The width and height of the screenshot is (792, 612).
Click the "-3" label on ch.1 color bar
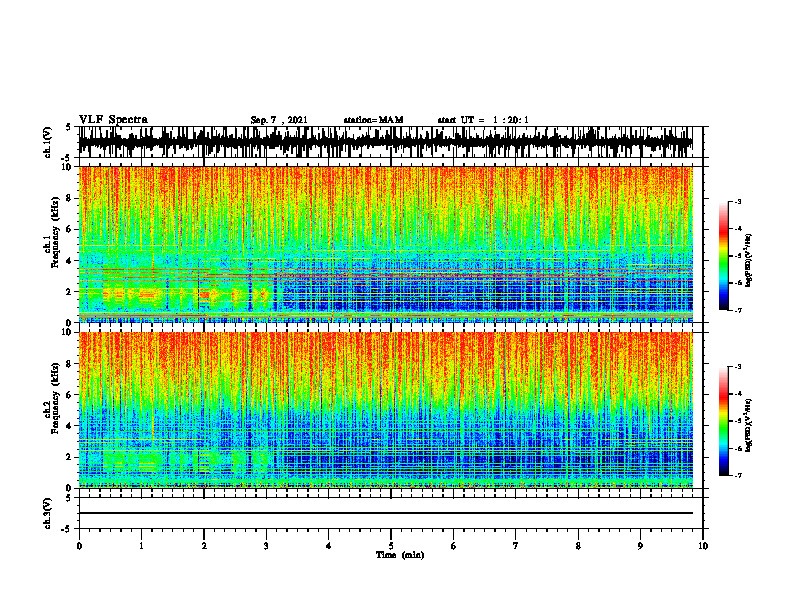738,201
